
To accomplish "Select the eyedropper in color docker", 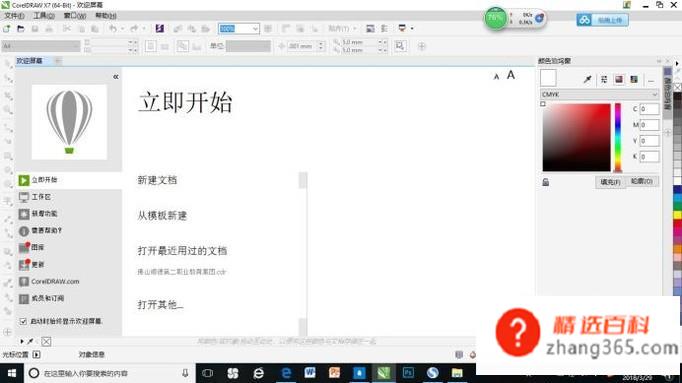I will tap(587, 79).
